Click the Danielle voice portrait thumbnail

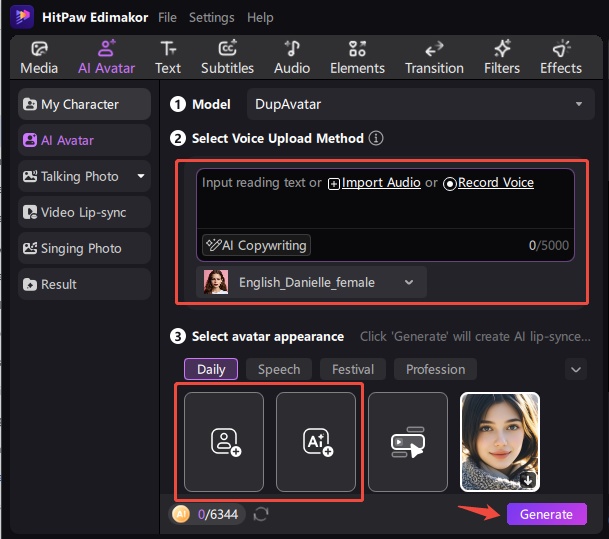pos(216,282)
